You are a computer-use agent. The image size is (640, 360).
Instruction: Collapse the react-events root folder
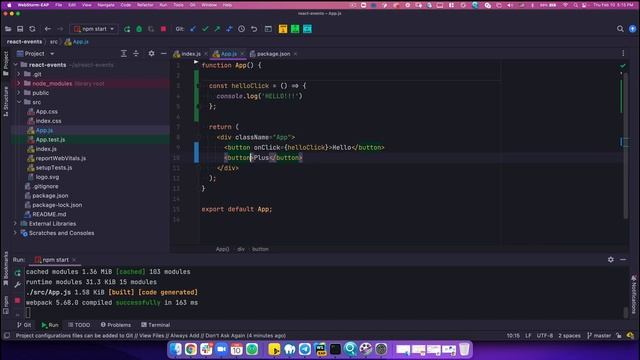point(16,64)
